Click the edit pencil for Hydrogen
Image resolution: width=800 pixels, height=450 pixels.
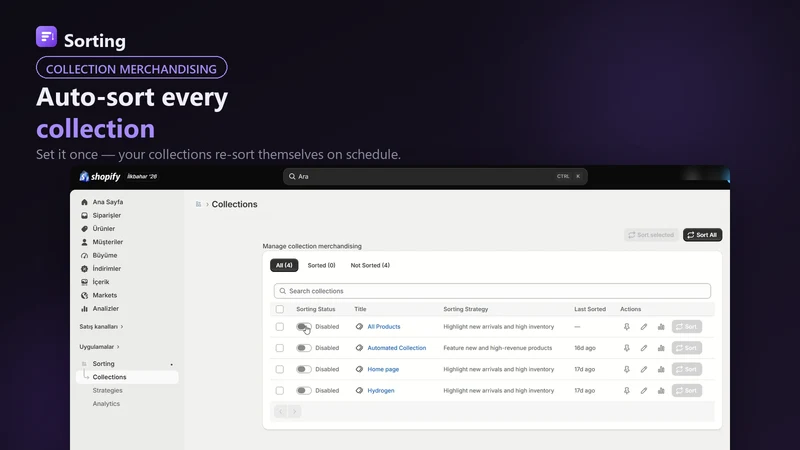(x=644, y=391)
